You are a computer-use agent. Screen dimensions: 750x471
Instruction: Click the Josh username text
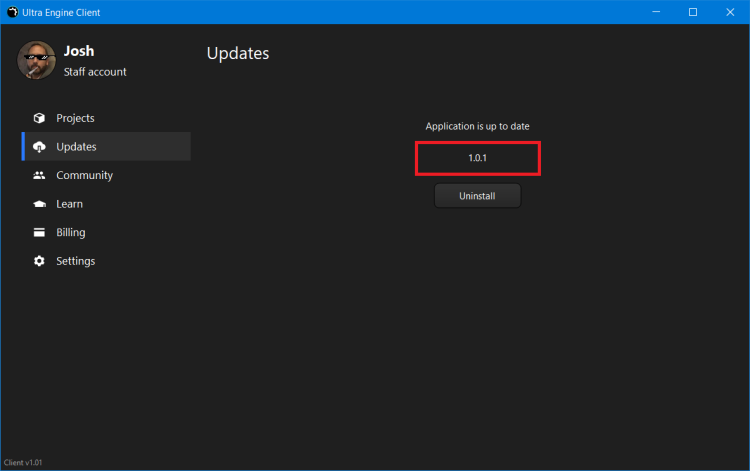click(78, 51)
